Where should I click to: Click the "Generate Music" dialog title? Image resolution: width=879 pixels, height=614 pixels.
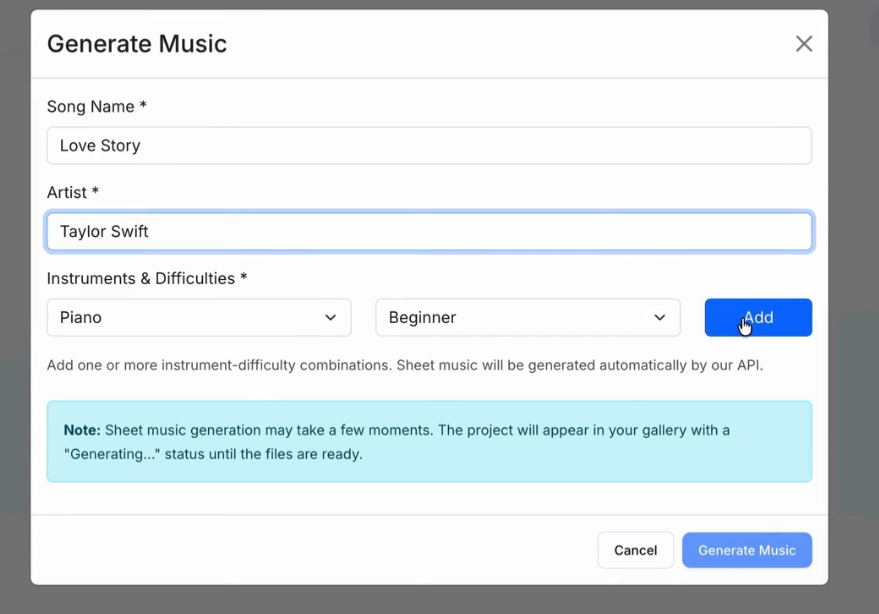(137, 44)
